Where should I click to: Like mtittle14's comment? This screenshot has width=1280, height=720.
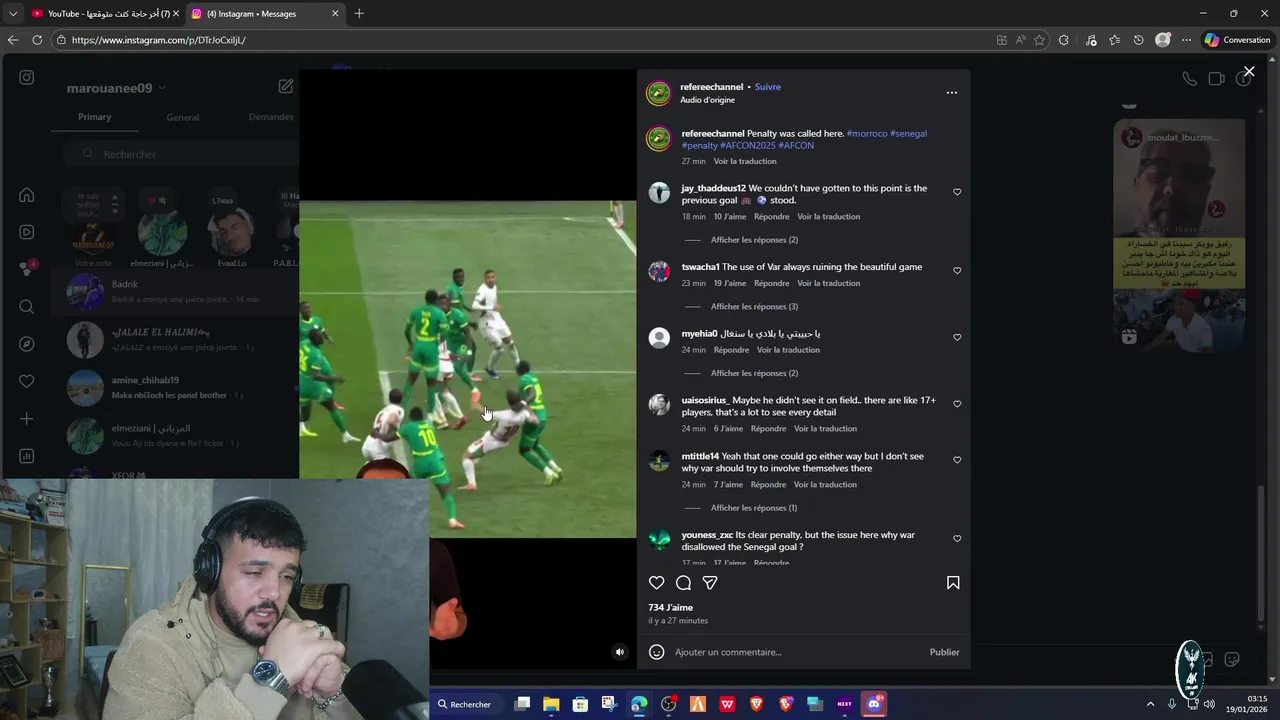point(957,460)
